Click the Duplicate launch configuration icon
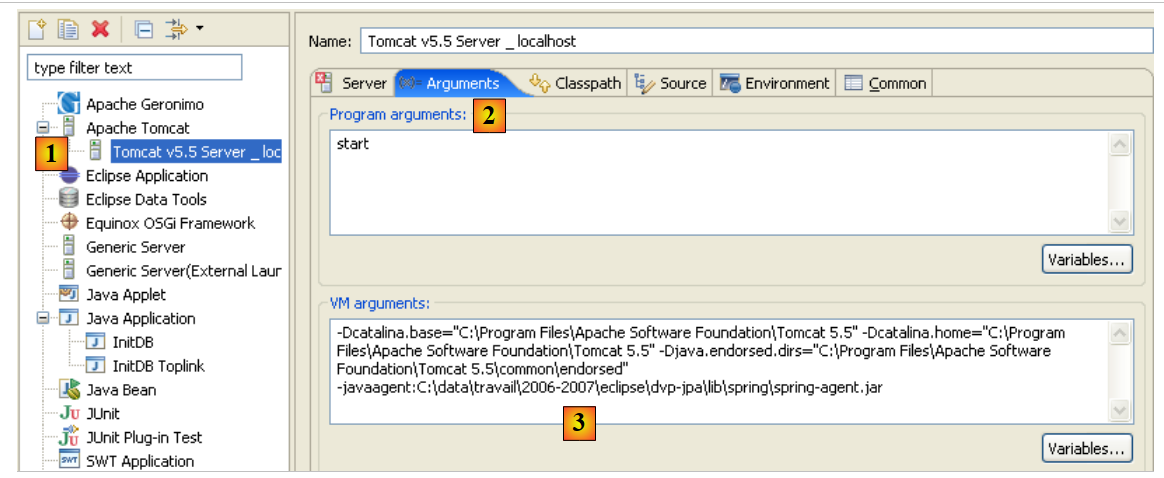 point(68,29)
